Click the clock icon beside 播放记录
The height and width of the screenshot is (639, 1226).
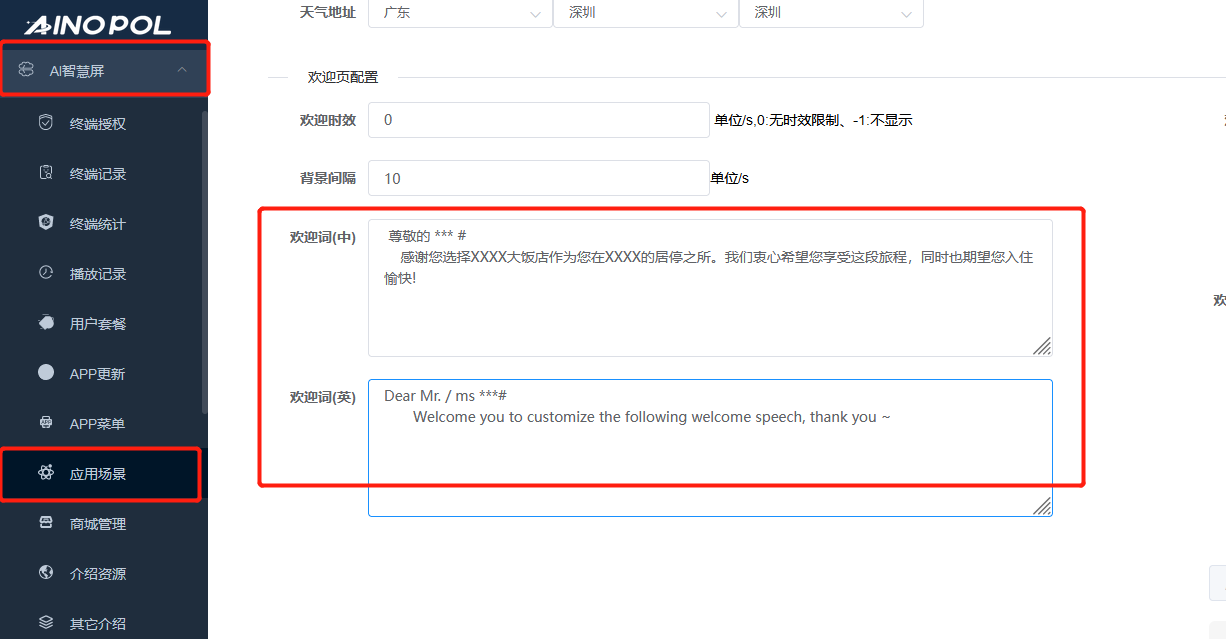[46, 273]
